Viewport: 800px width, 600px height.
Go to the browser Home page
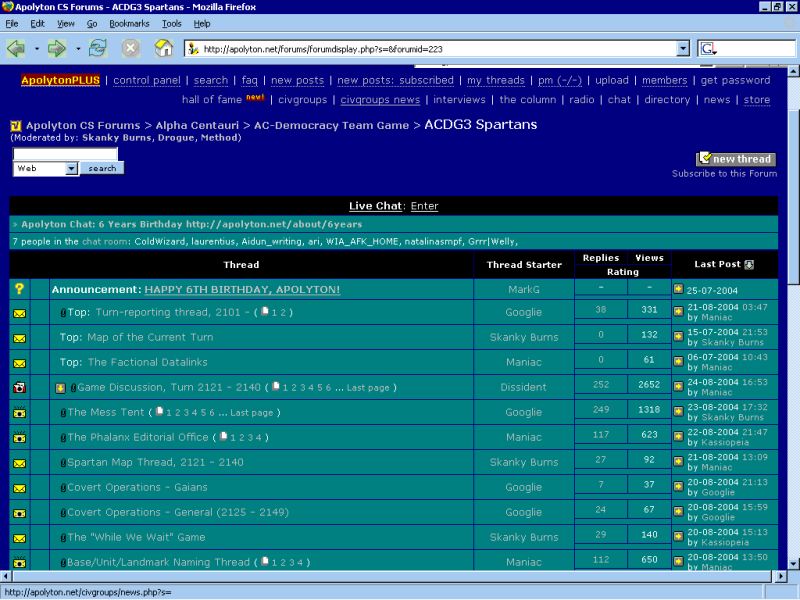pos(164,48)
